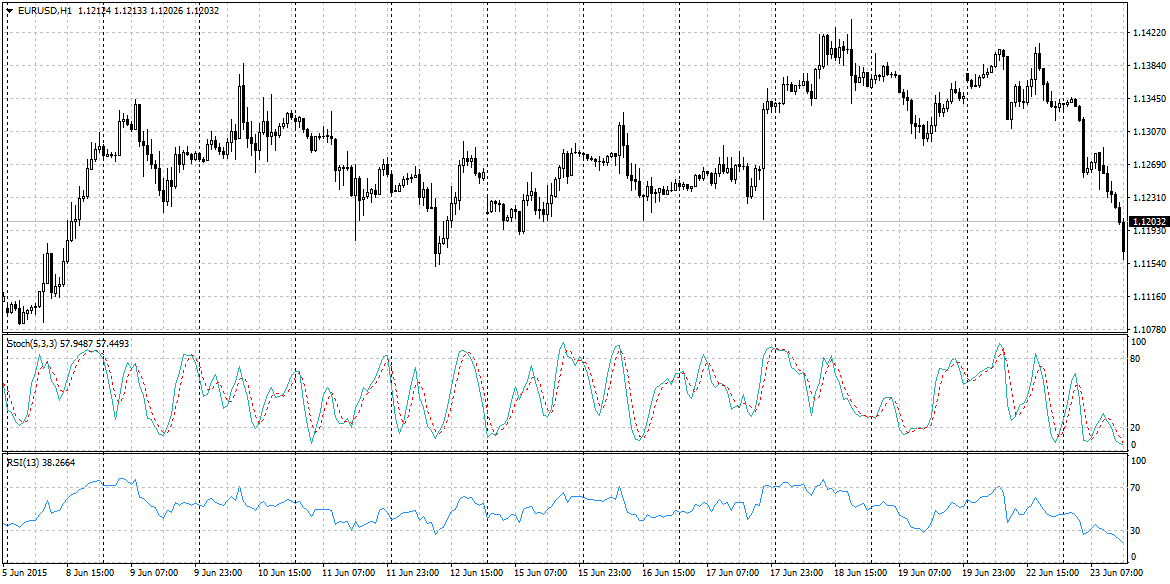The width and height of the screenshot is (1170, 584).
Task: Select the current price tag 1.12032
Action: tap(1148, 221)
